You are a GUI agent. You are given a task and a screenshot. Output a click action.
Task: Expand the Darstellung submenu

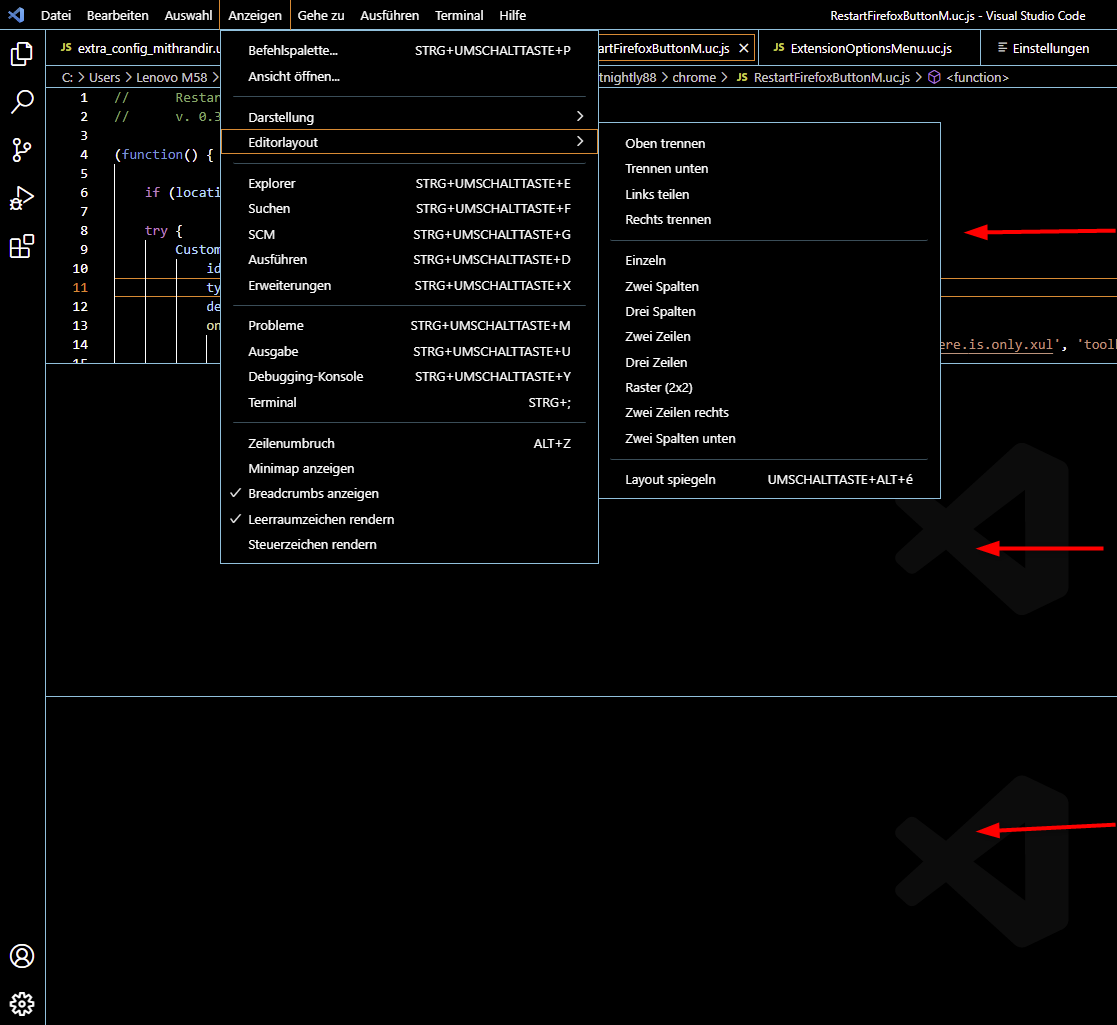point(410,117)
